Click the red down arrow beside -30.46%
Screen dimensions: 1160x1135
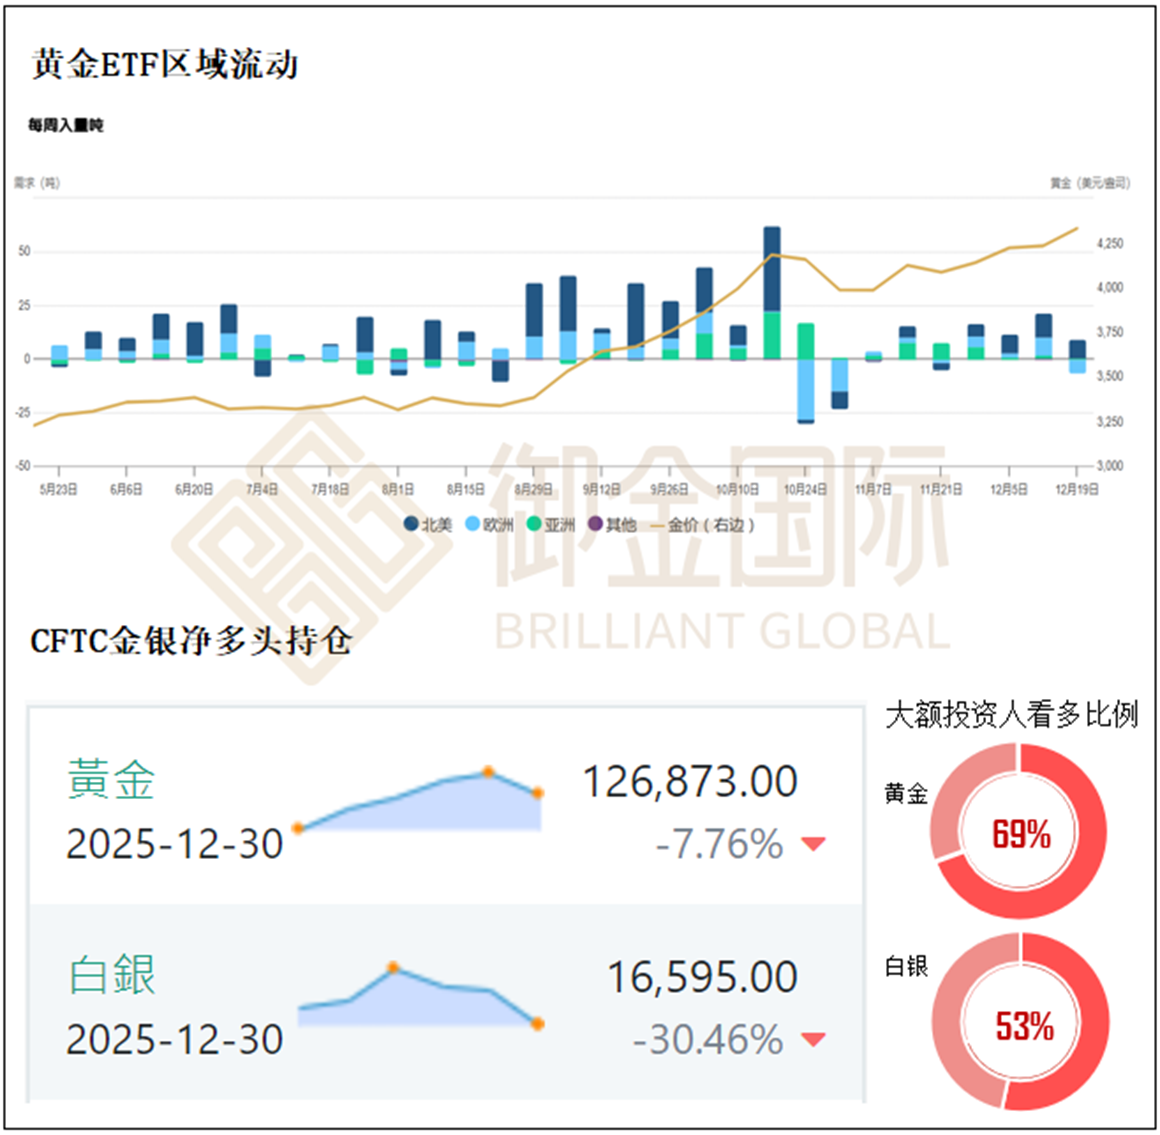point(813,1040)
